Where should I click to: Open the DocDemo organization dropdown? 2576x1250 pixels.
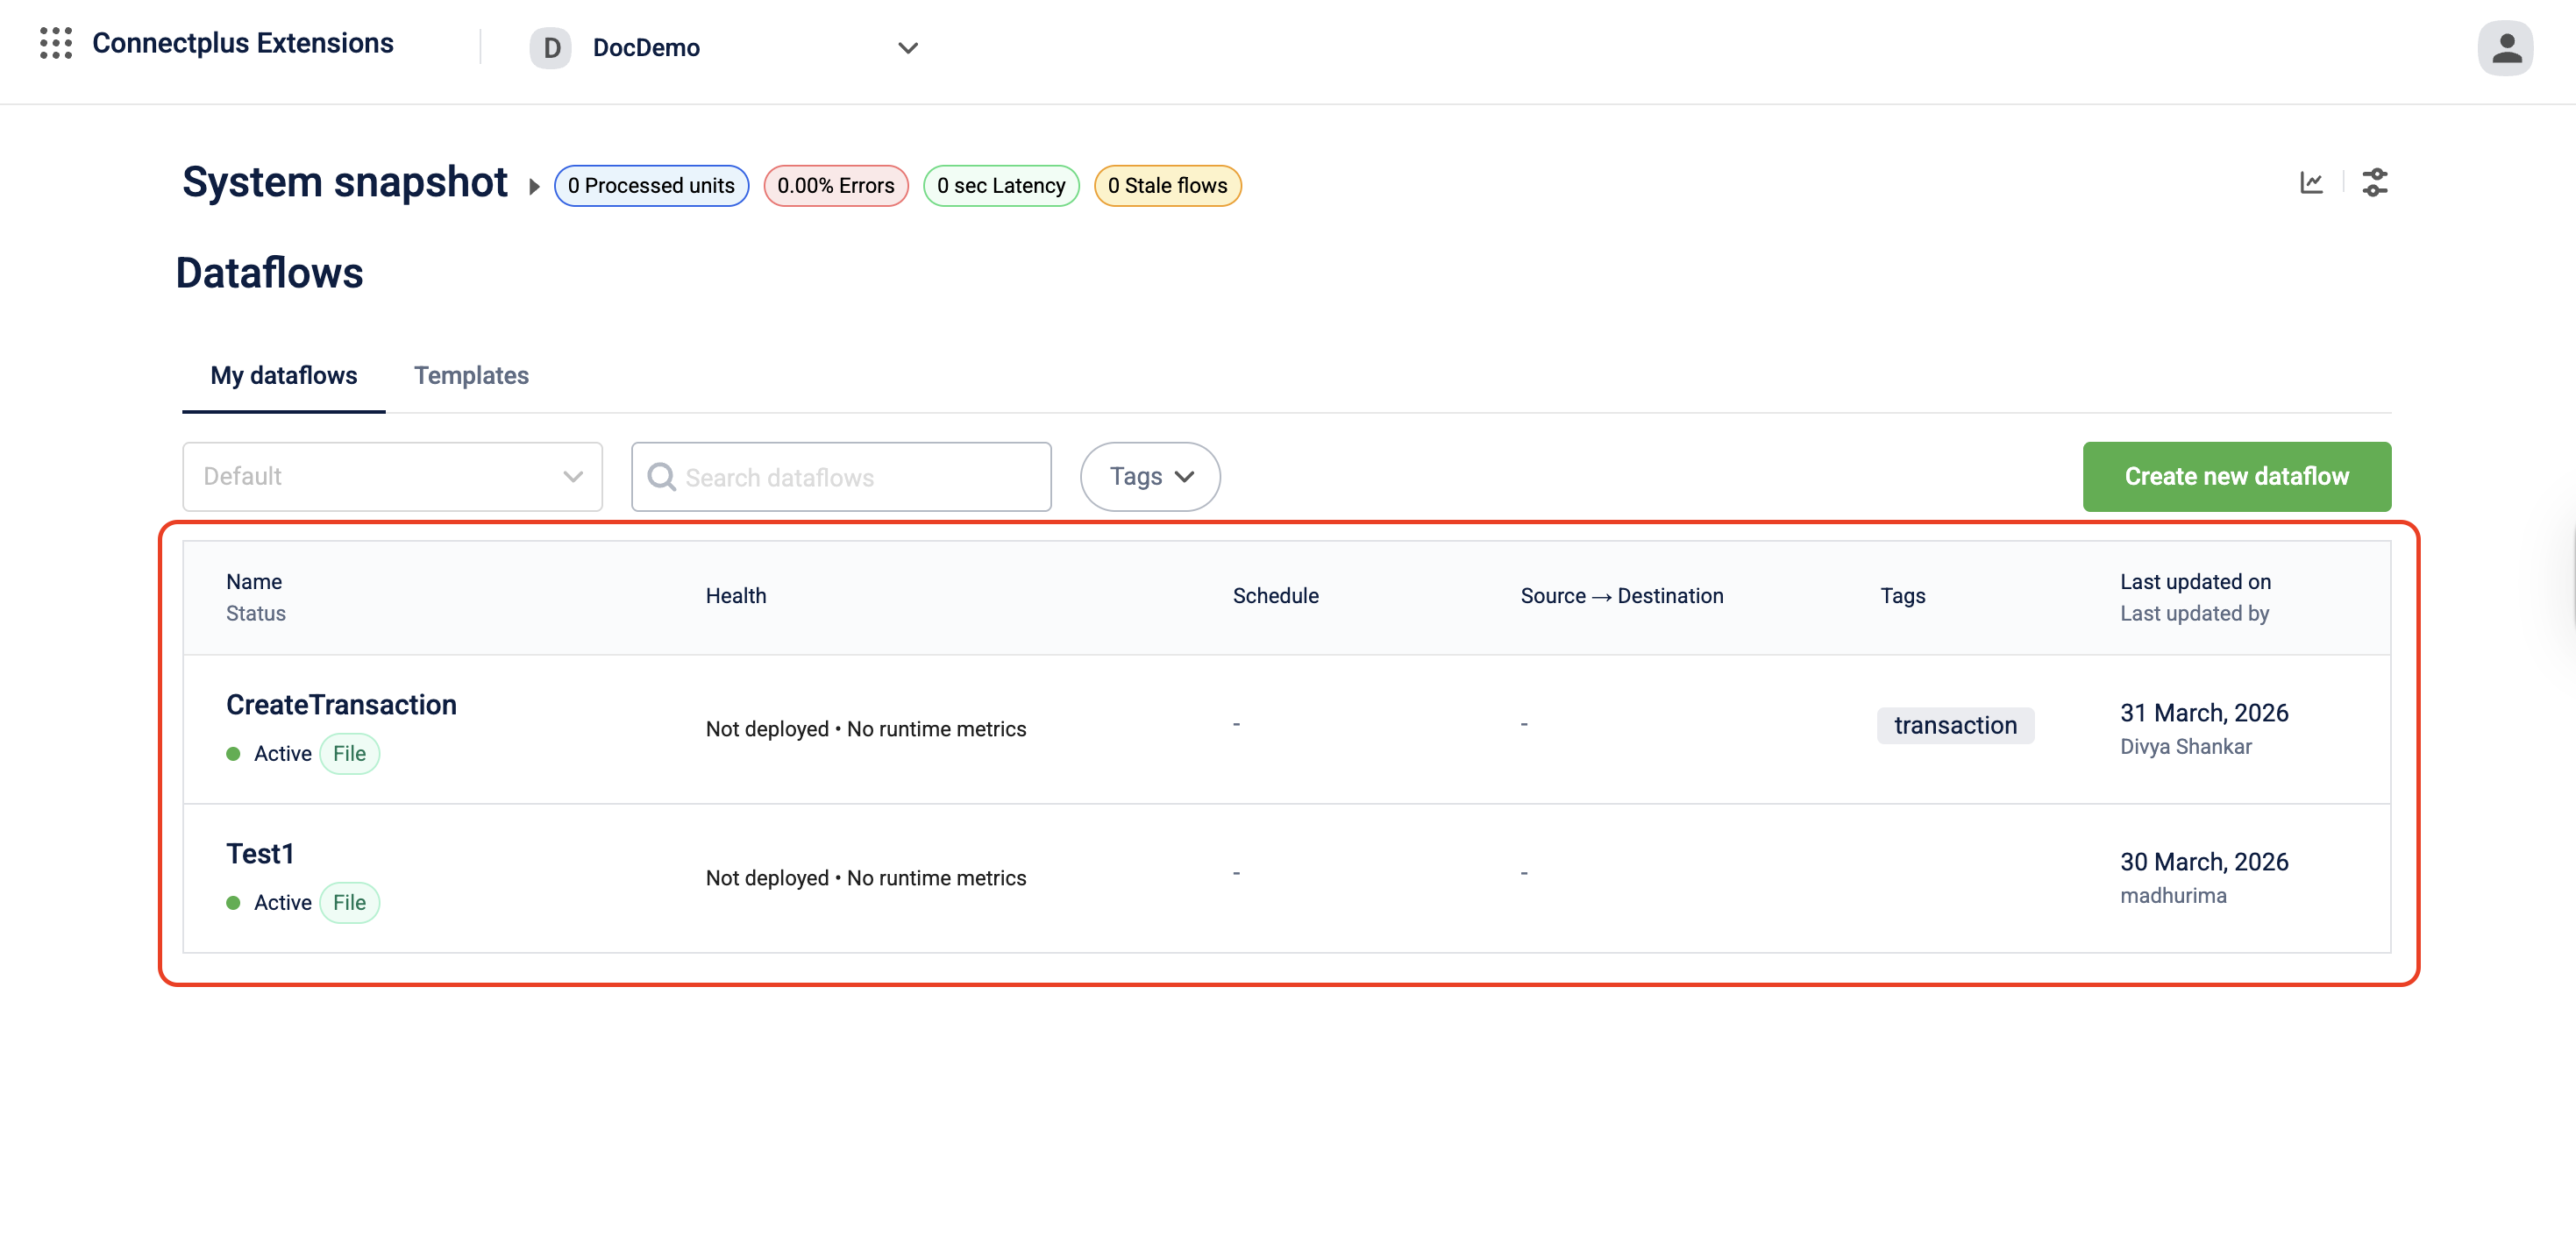[907, 48]
